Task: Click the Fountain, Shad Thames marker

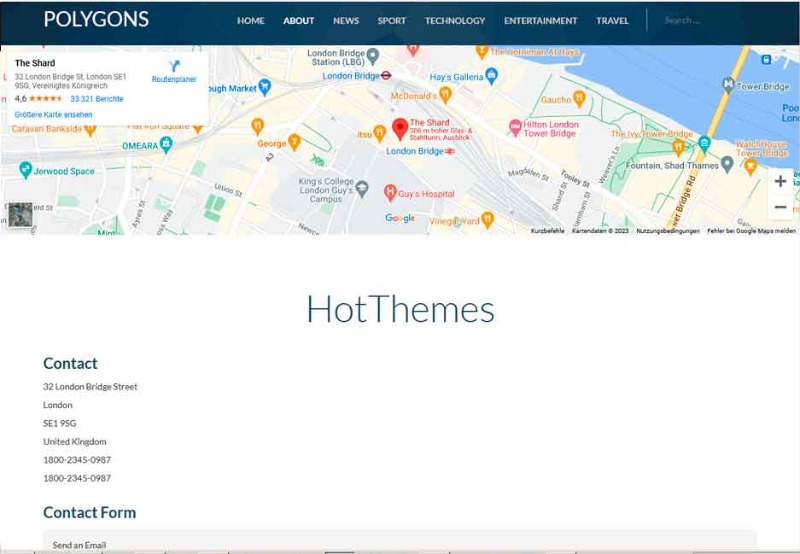Action: point(727,164)
